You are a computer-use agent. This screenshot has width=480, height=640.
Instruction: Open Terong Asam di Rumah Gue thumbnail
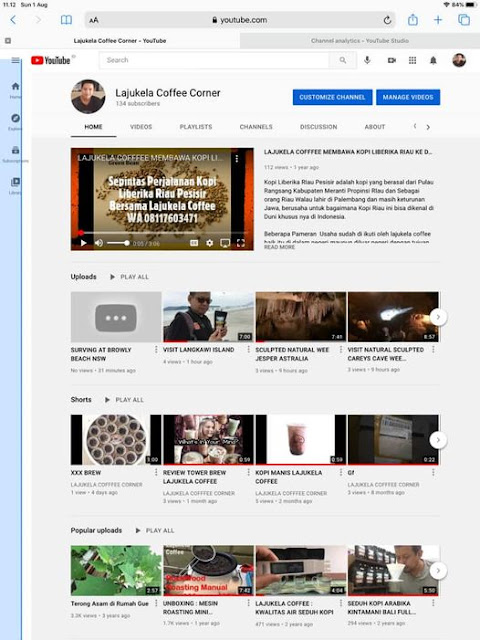pyautogui.click(x=116, y=570)
